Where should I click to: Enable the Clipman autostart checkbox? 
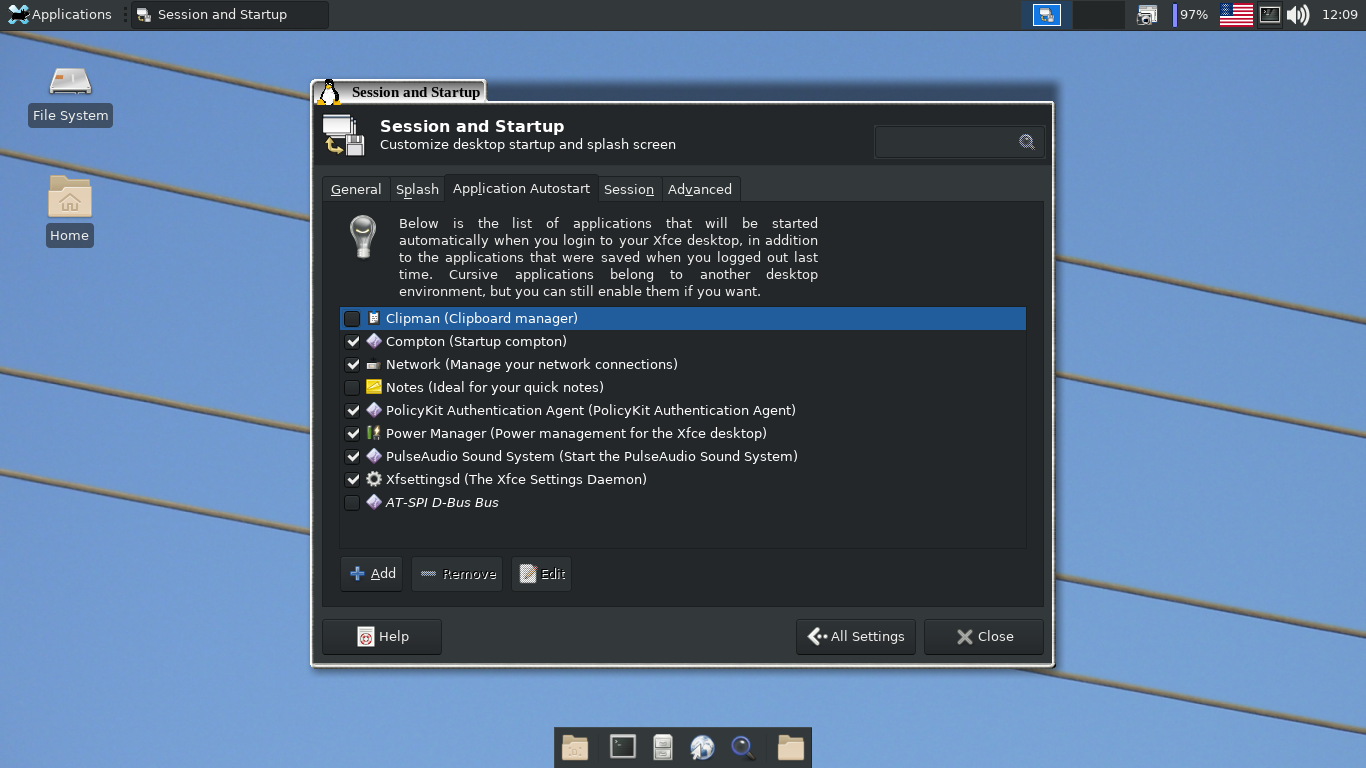[x=352, y=318]
